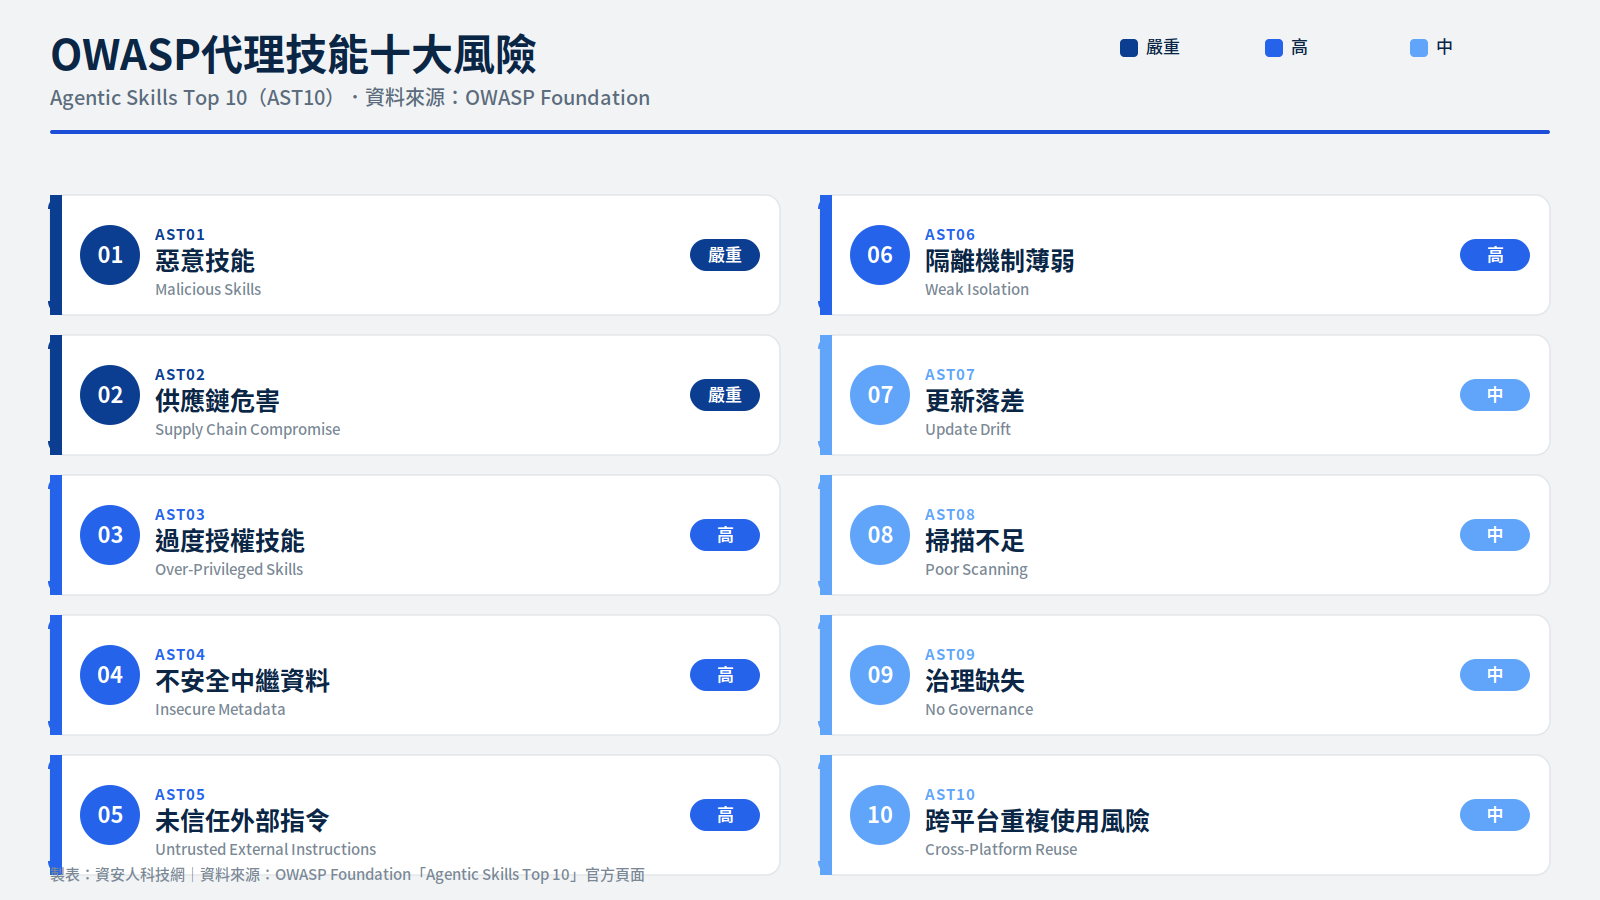Click the 高 badge on the AST06 card
Screen dimensions: 1600x900
pyautogui.click(x=1495, y=255)
